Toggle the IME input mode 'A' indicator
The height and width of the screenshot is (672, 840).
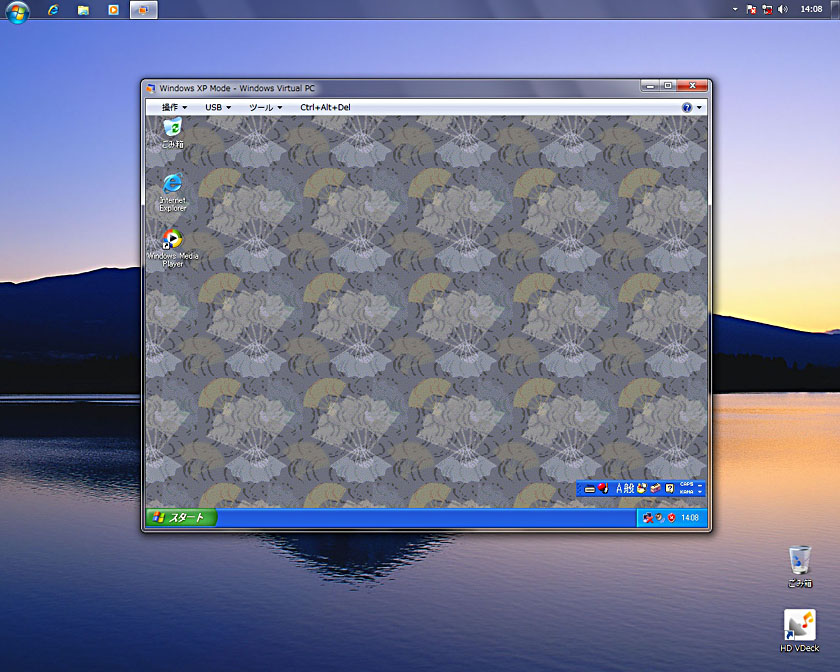click(x=619, y=489)
